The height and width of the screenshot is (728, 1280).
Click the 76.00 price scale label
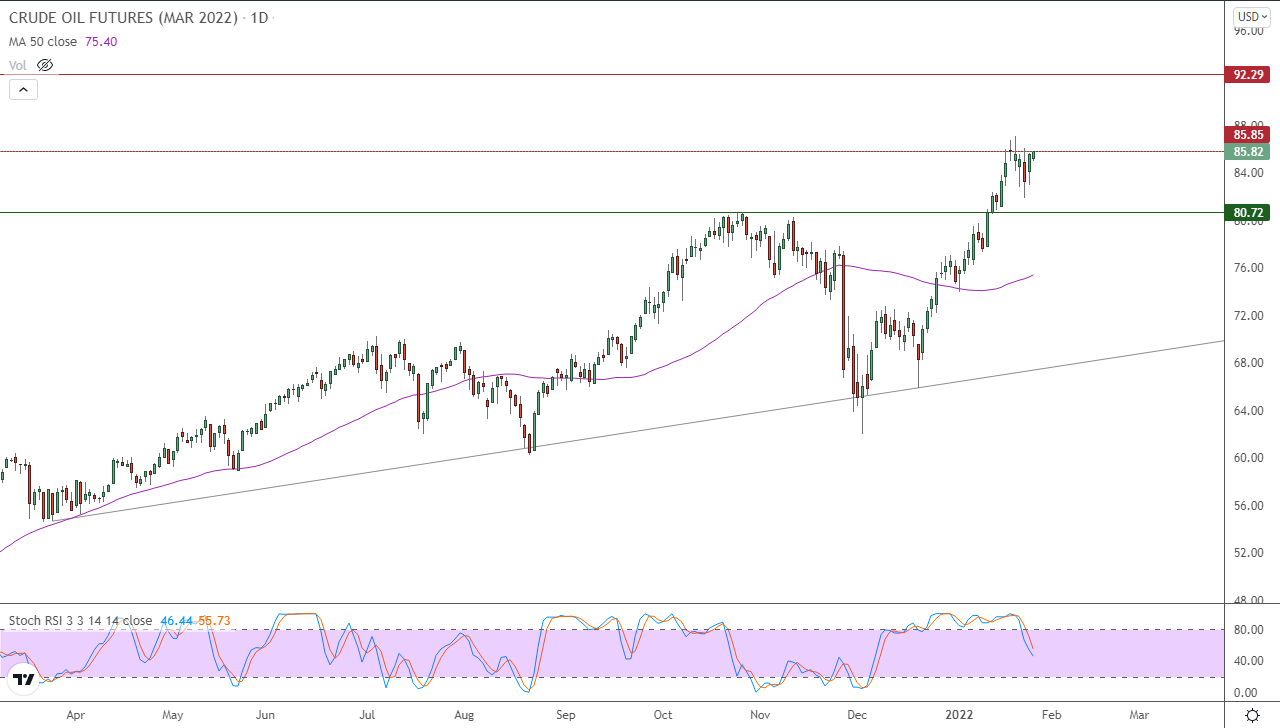coord(1249,268)
